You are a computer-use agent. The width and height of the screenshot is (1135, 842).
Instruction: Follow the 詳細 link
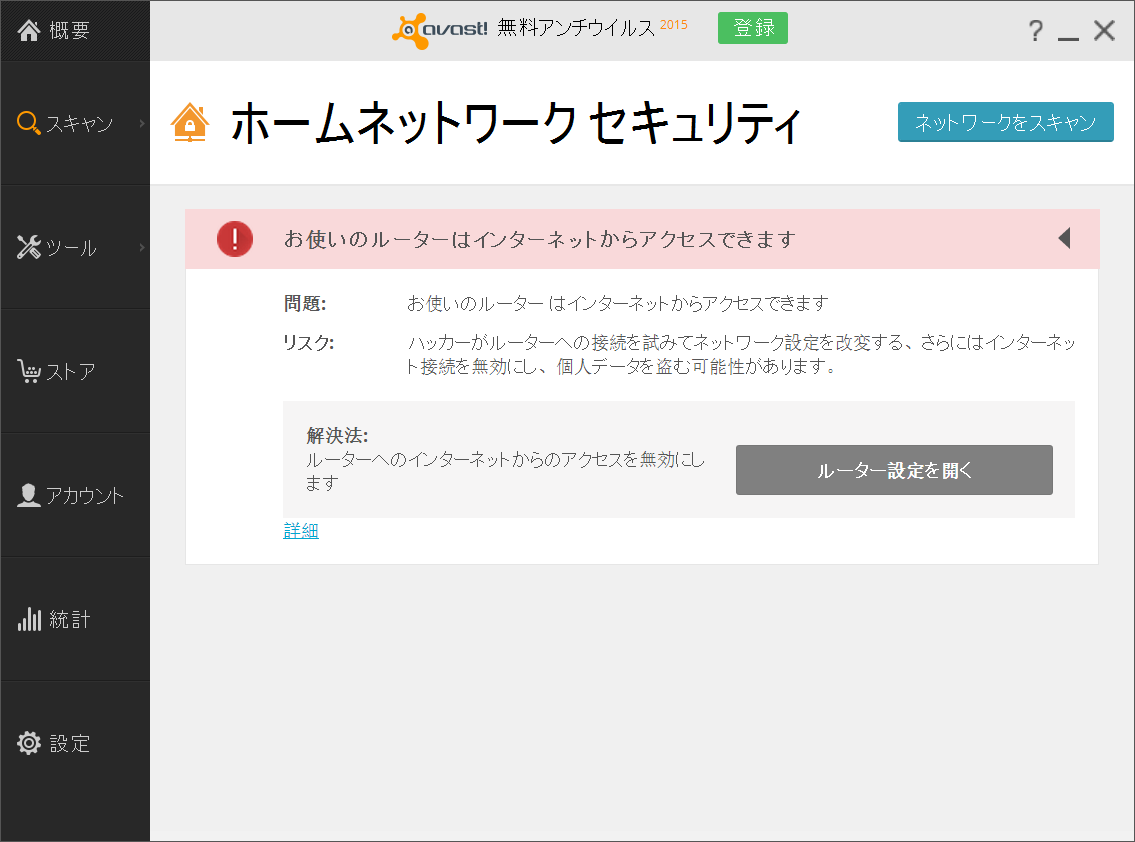click(299, 530)
